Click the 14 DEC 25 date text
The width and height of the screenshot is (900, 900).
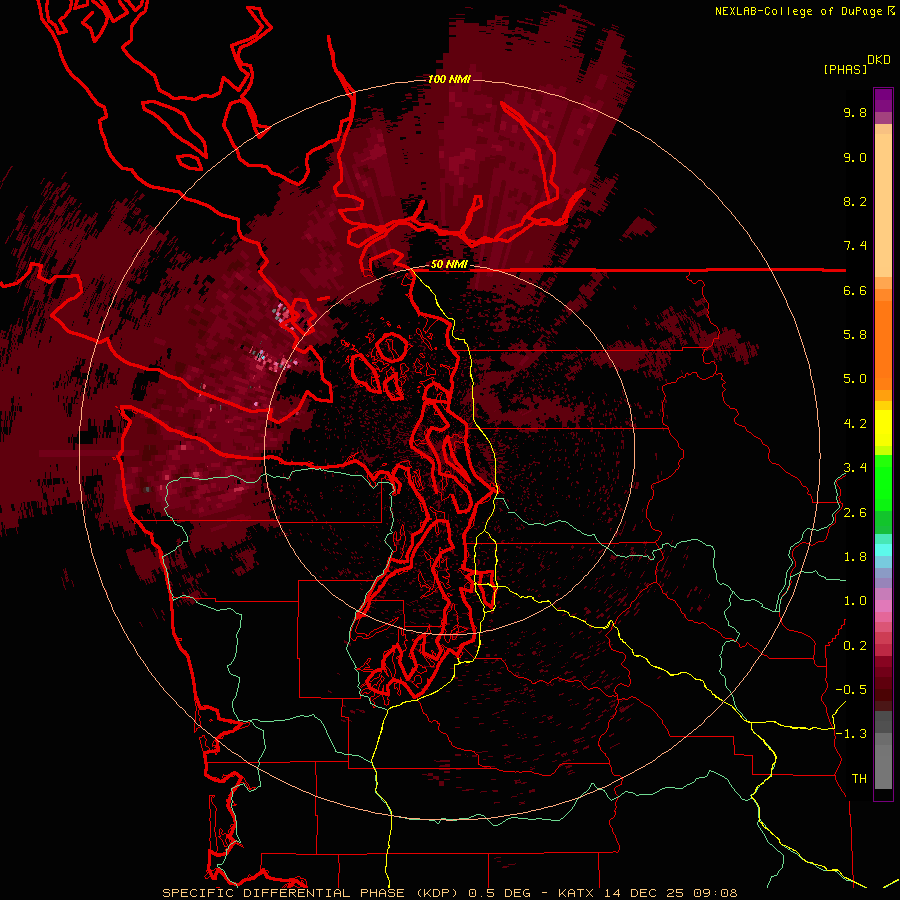(646, 893)
